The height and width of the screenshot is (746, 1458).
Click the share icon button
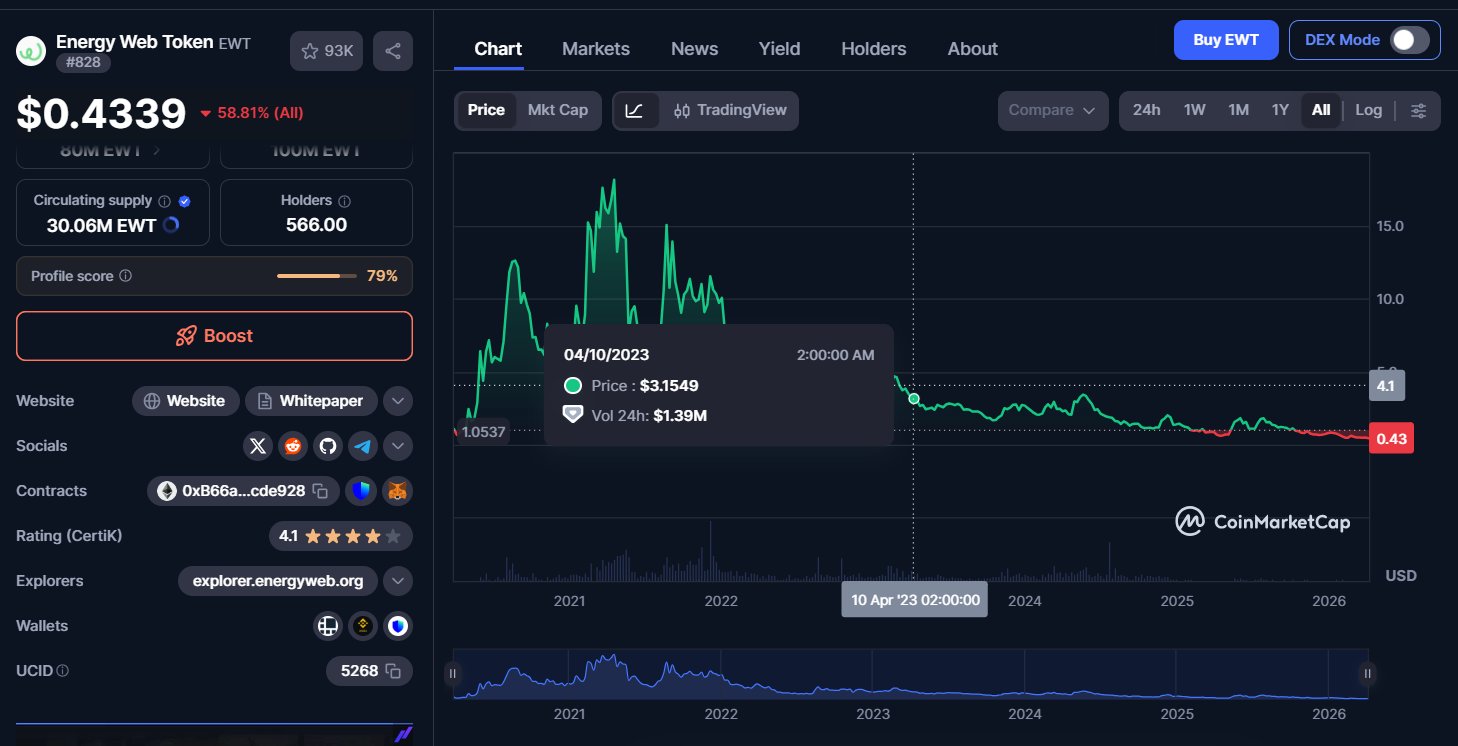(393, 51)
